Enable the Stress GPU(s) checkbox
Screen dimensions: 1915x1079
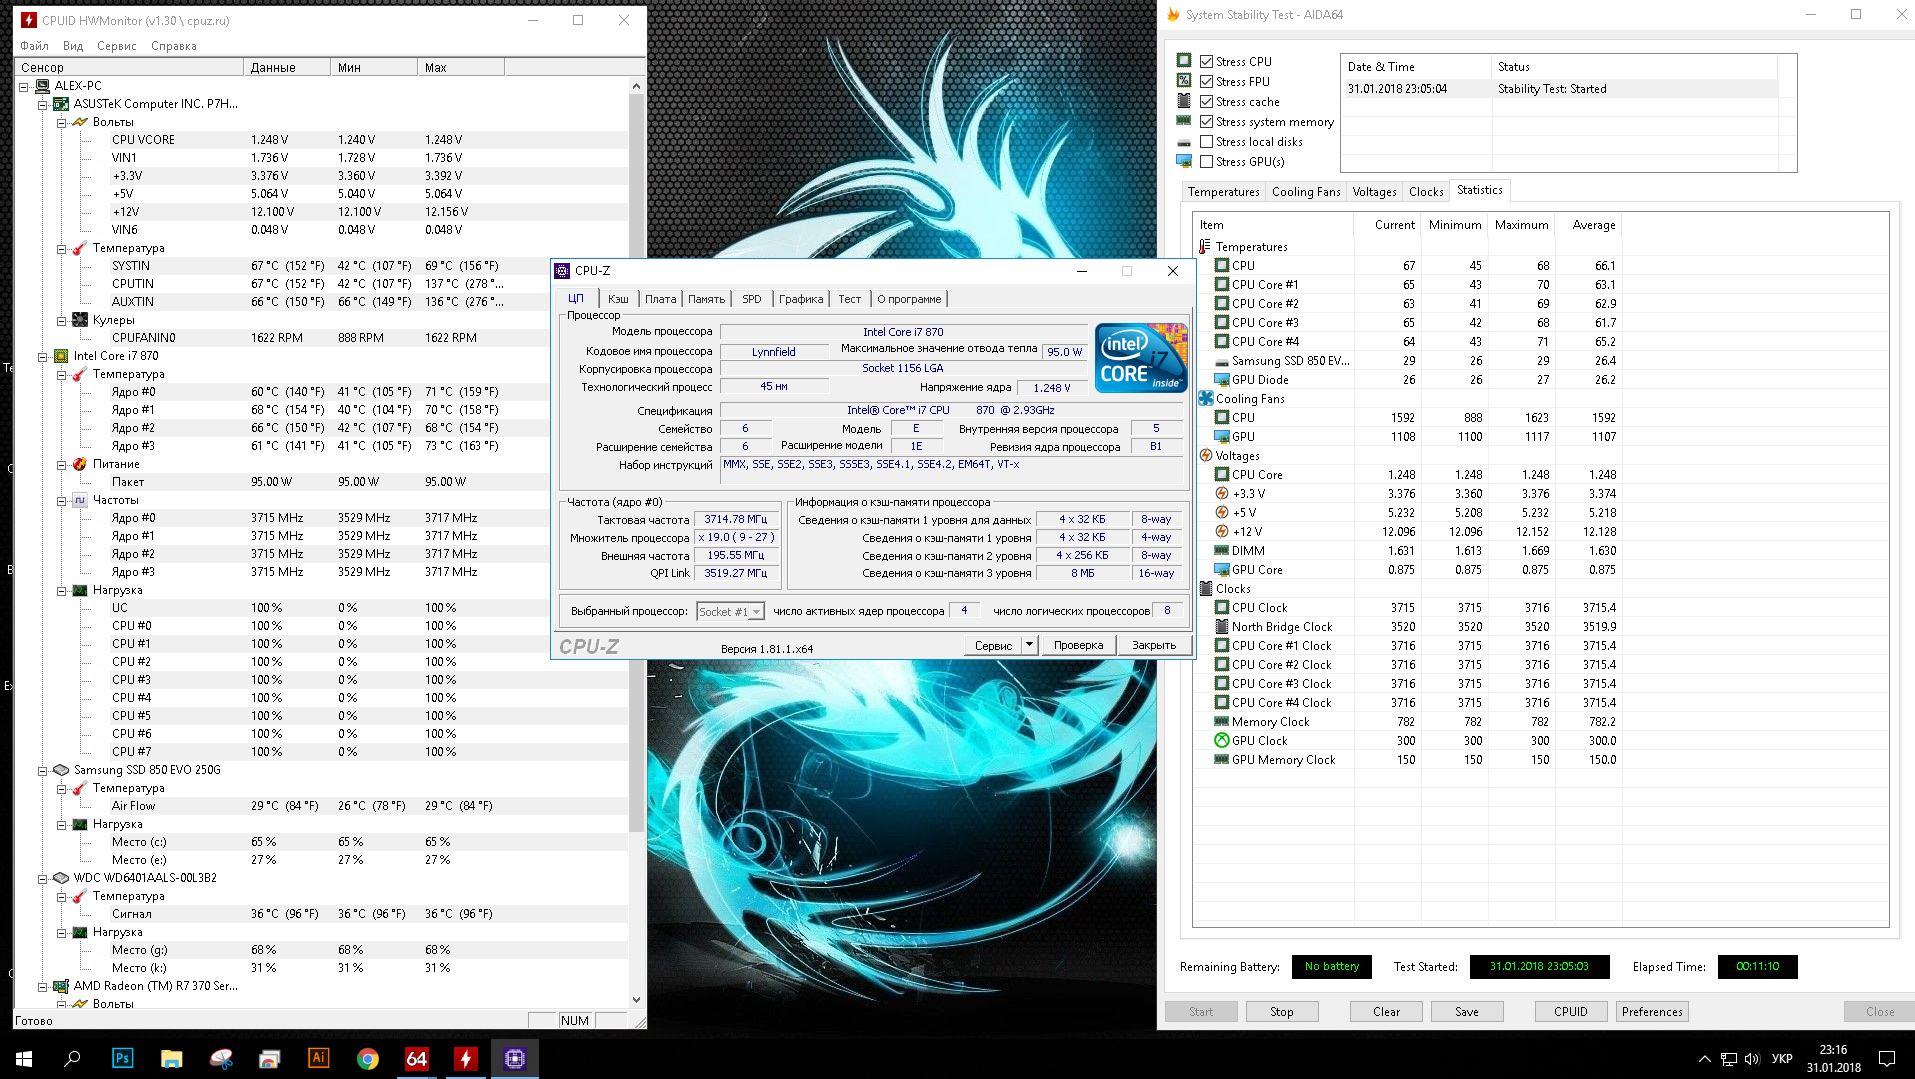[1206, 161]
